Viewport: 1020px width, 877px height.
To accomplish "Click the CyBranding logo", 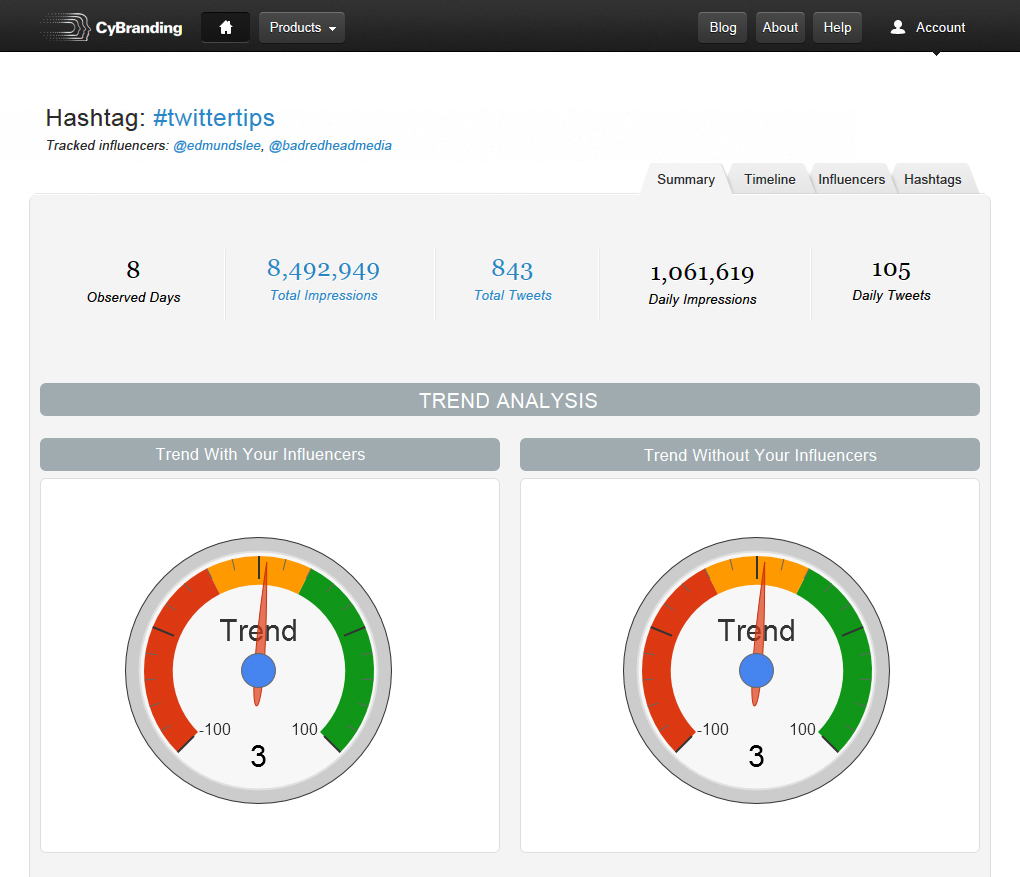I will coord(111,27).
